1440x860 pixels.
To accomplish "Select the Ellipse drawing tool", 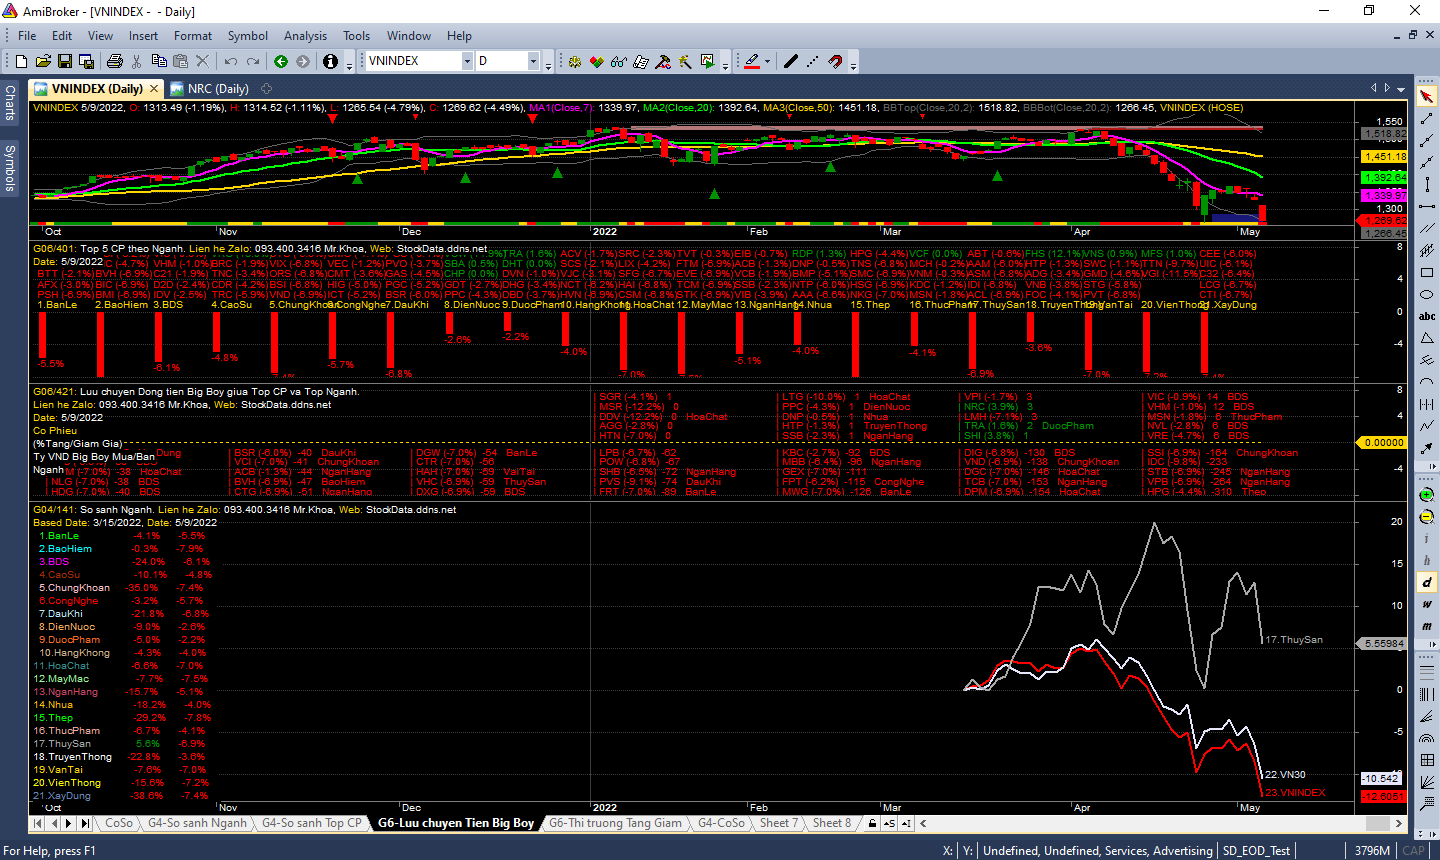I will (1427, 295).
